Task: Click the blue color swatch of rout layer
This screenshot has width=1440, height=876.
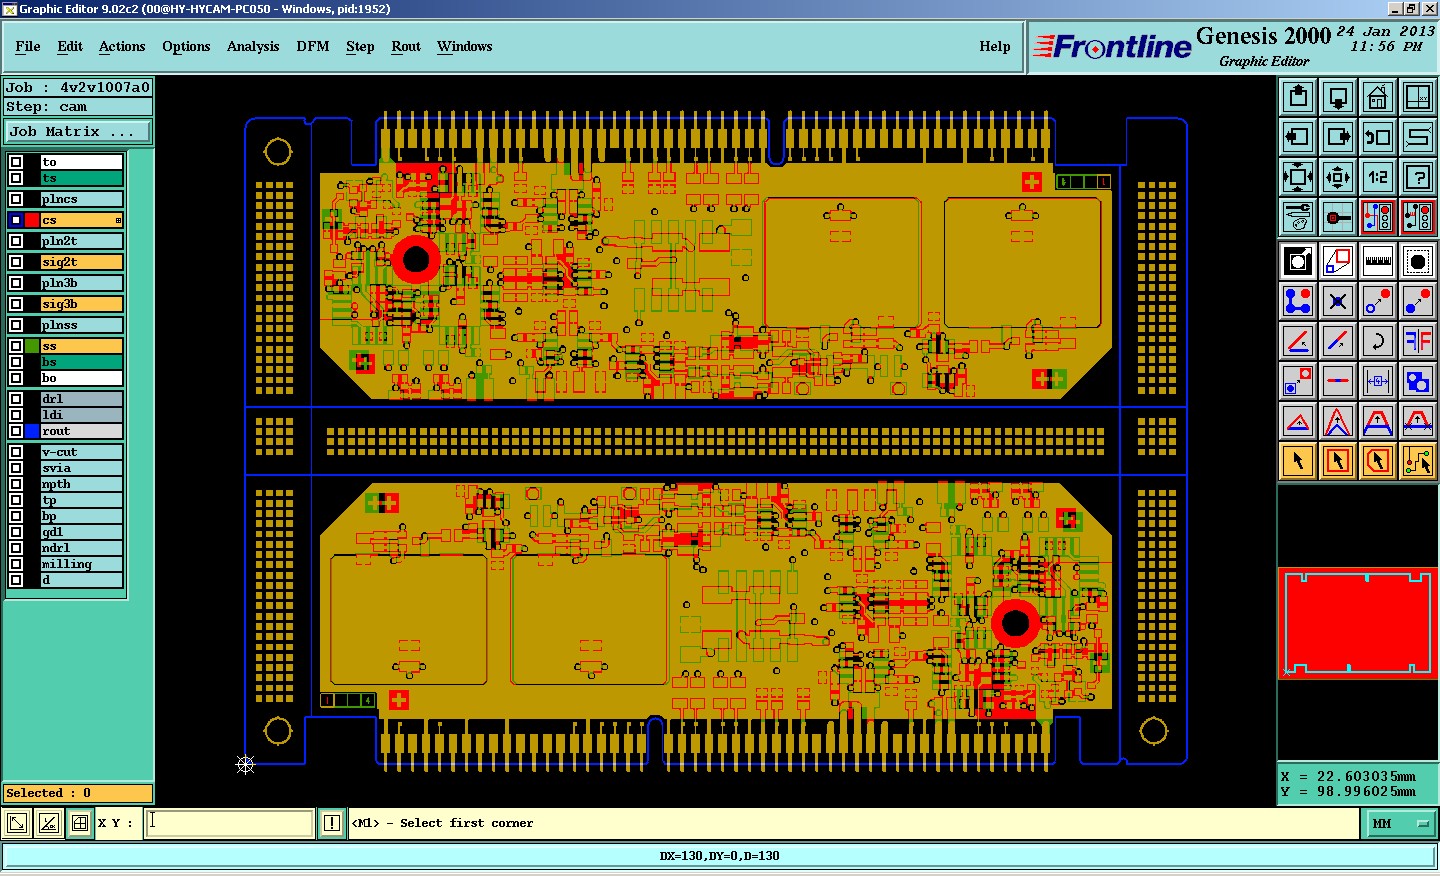Action: point(32,431)
